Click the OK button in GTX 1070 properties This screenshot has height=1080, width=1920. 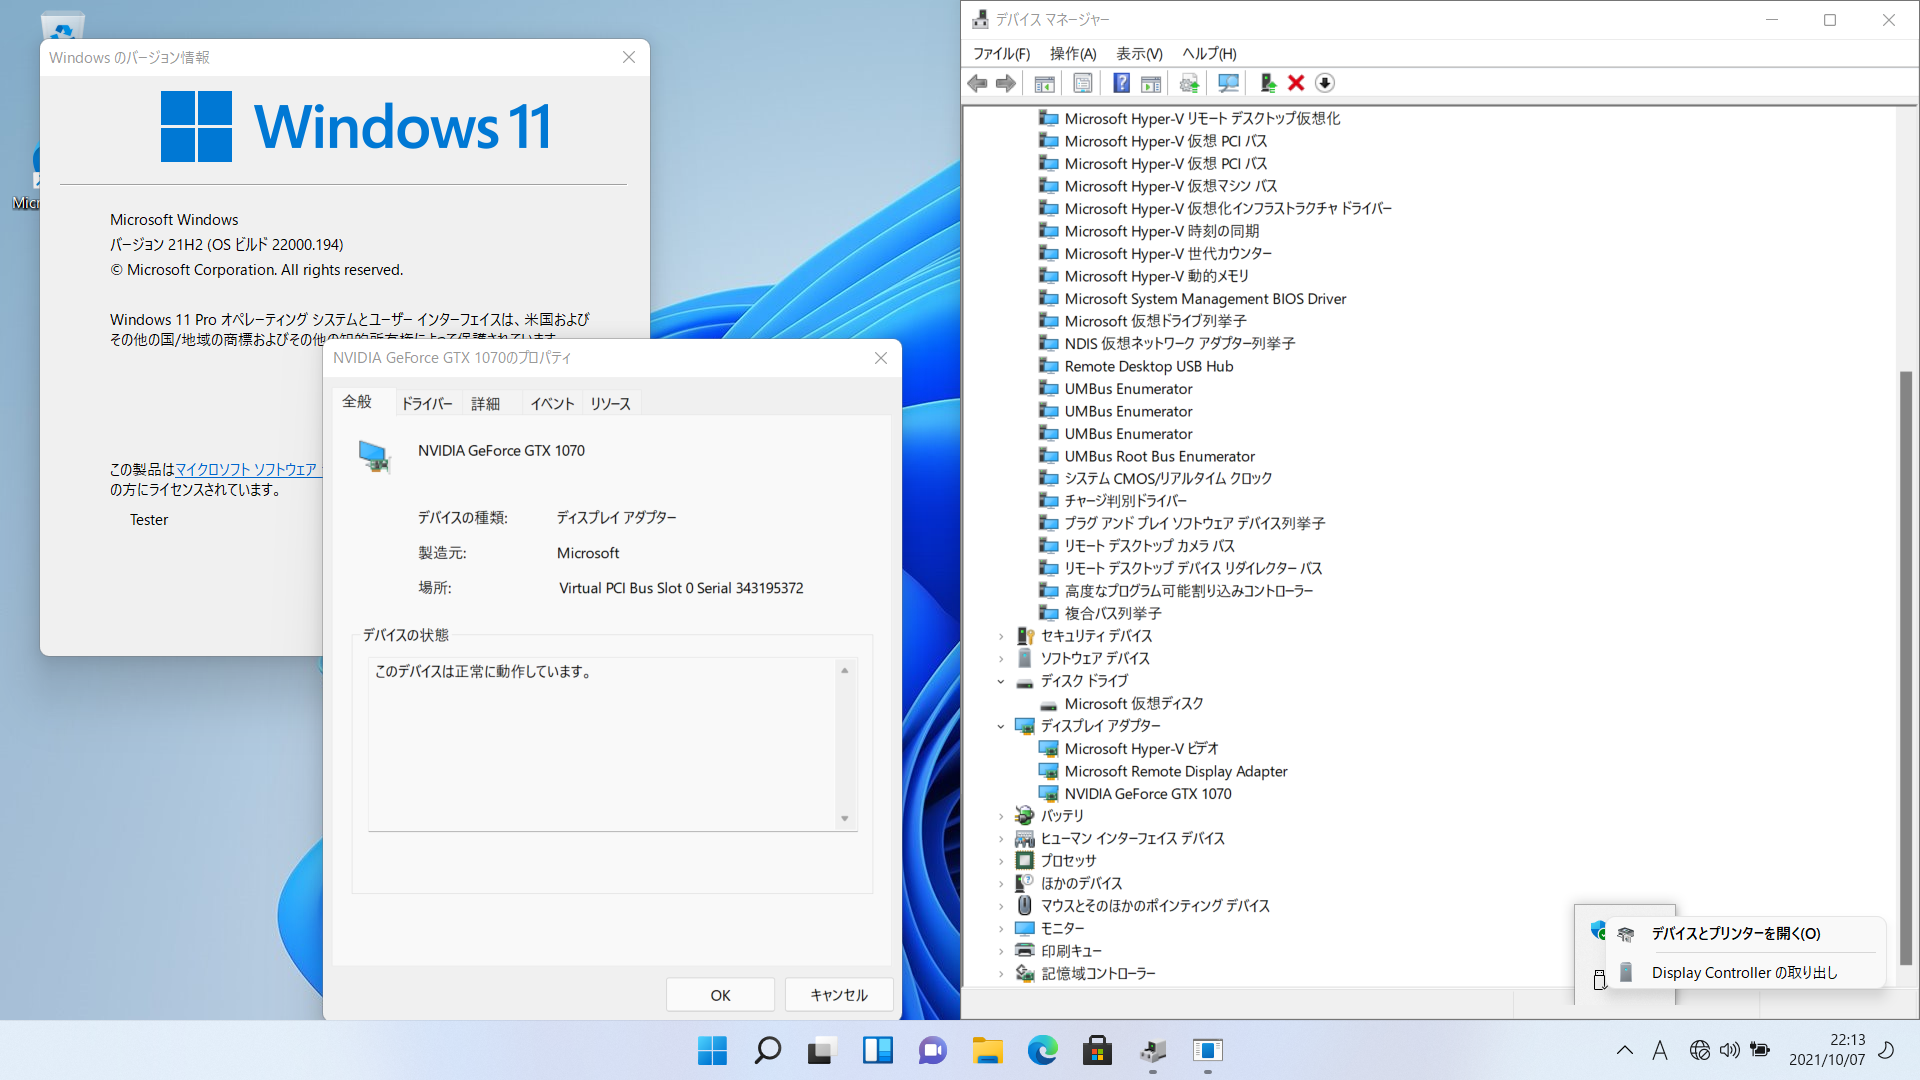coord(719,994)
